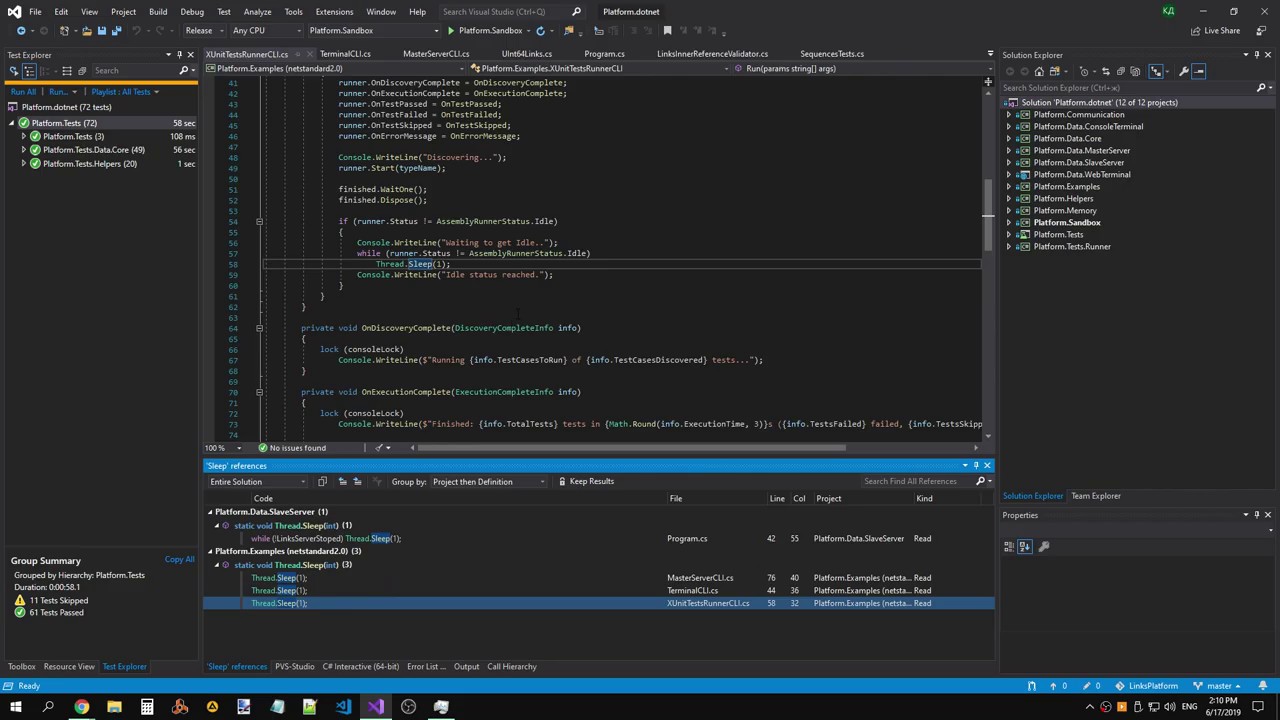Go to next location in references list
Screen dimensions: 1280x720
pyautogui.click(x=357, y=482)
